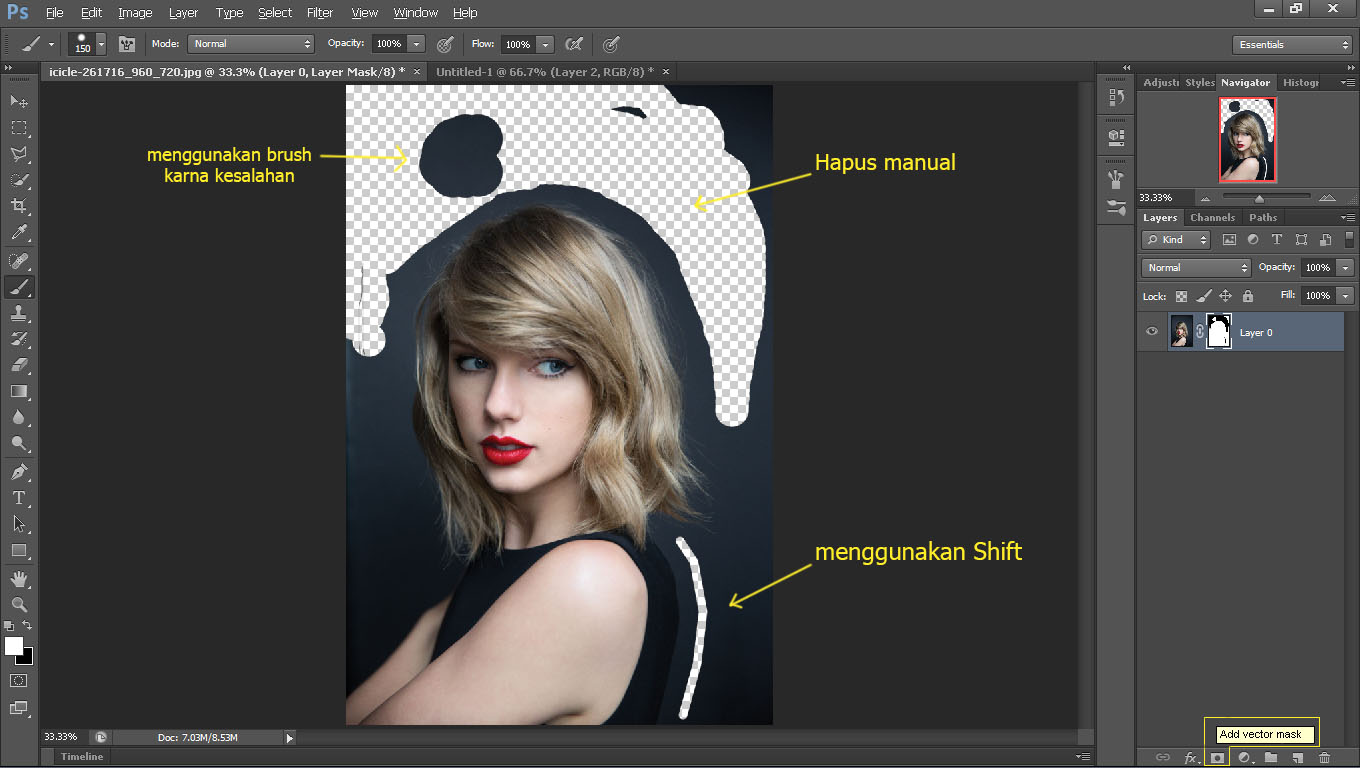This screenshot has width=1360, height=768.
Task: Select the Crop tool
Action: click(x=19, y=206)
